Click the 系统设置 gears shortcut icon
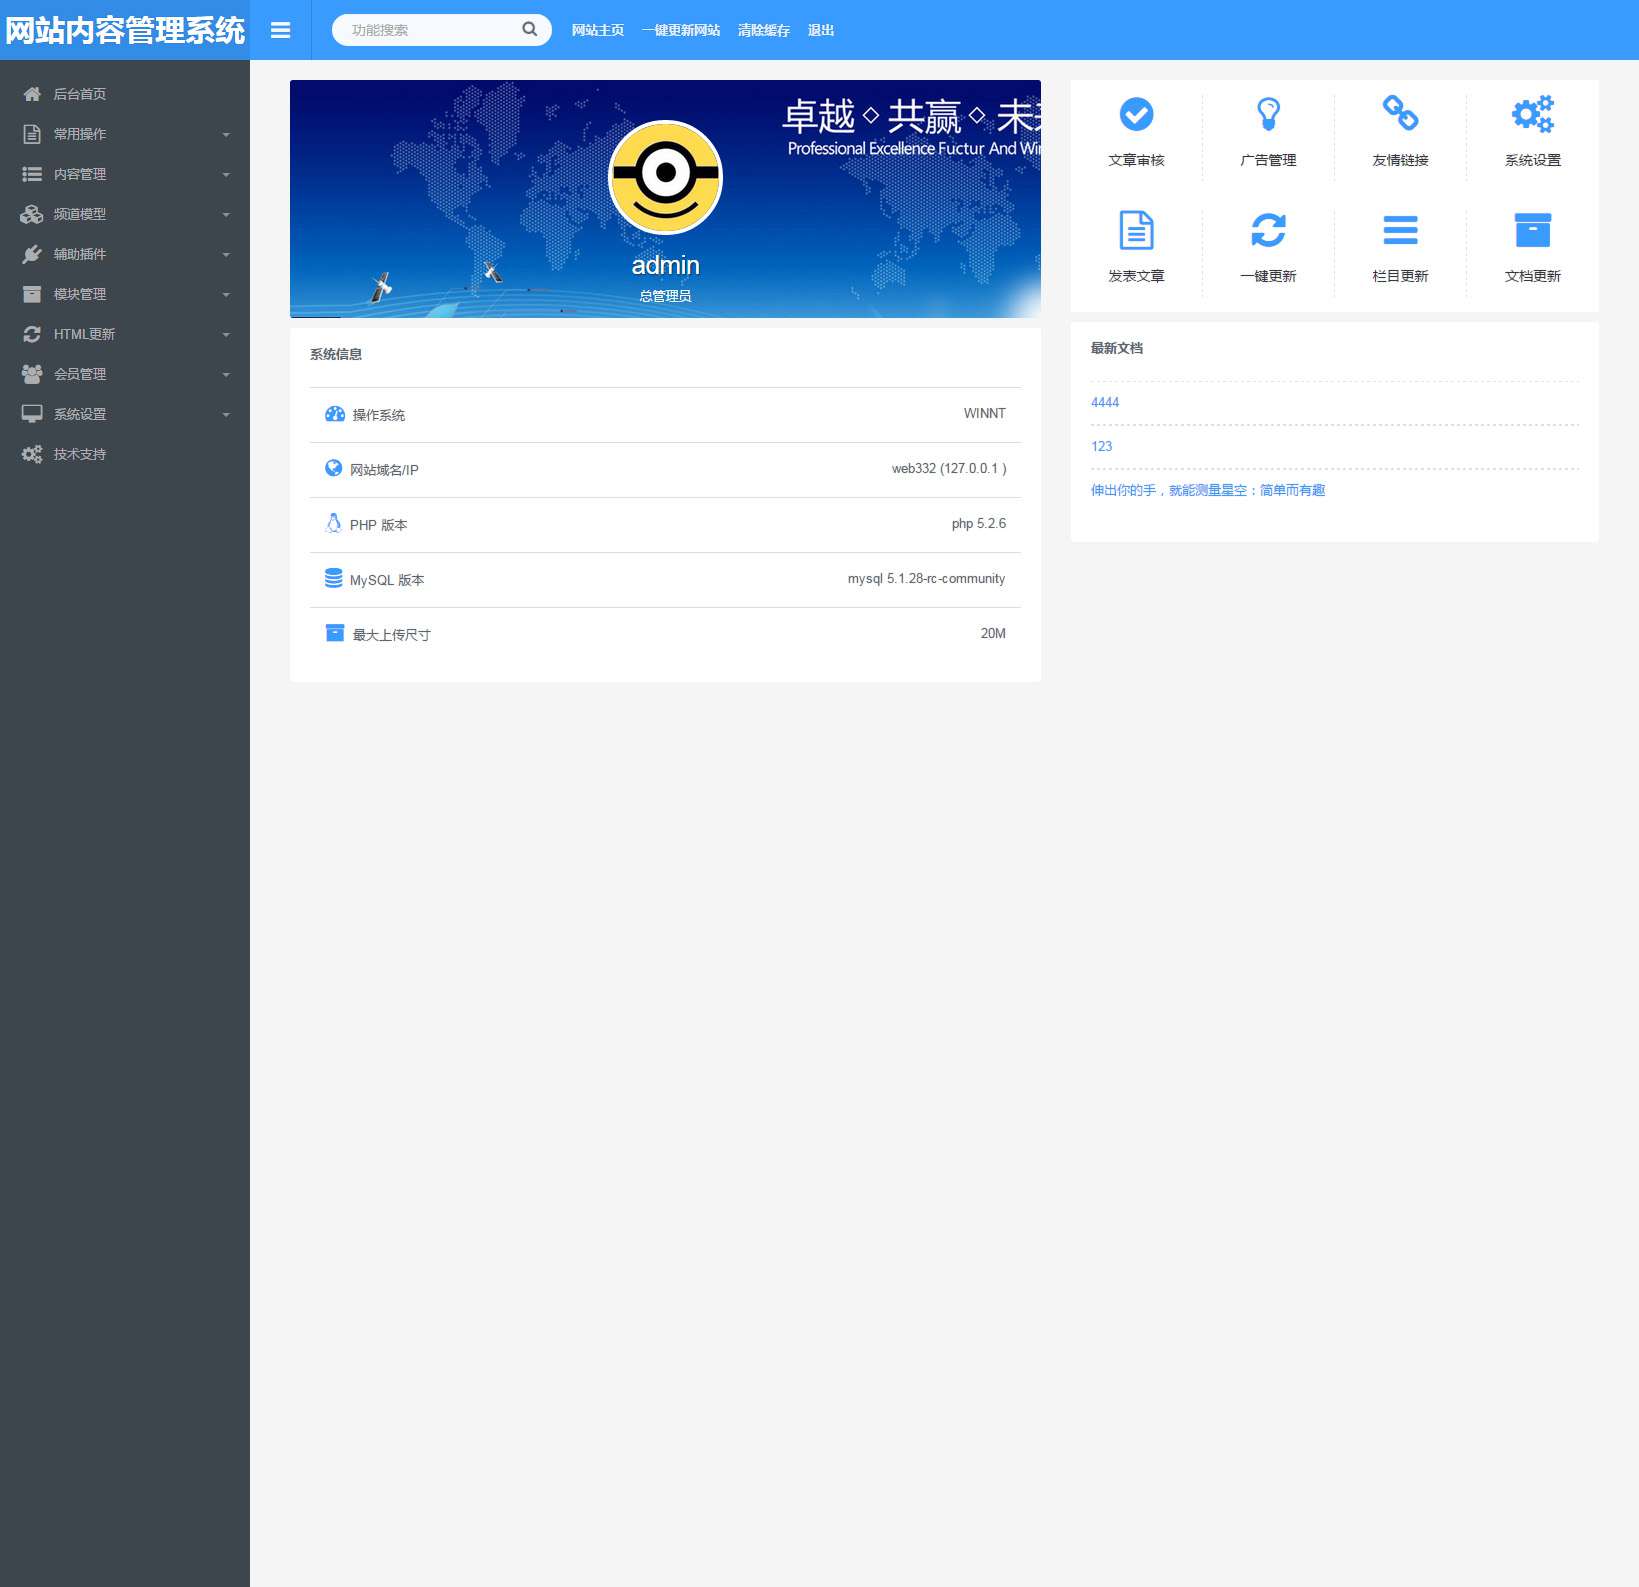Viewport: 1639px width, 1587px height. [x=1532, y=115]
